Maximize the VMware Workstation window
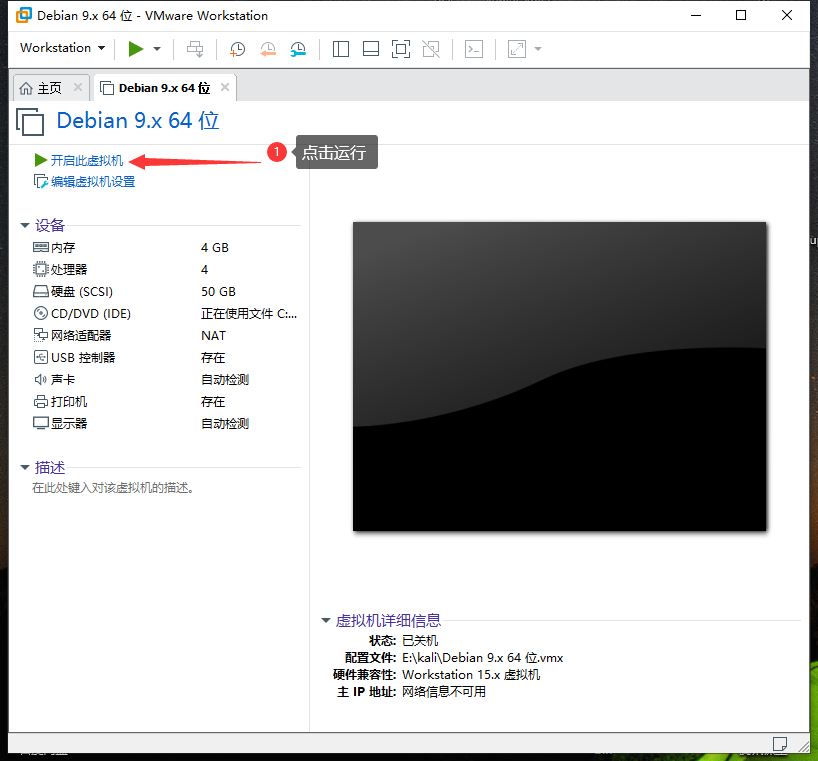 tap(741, 15)
